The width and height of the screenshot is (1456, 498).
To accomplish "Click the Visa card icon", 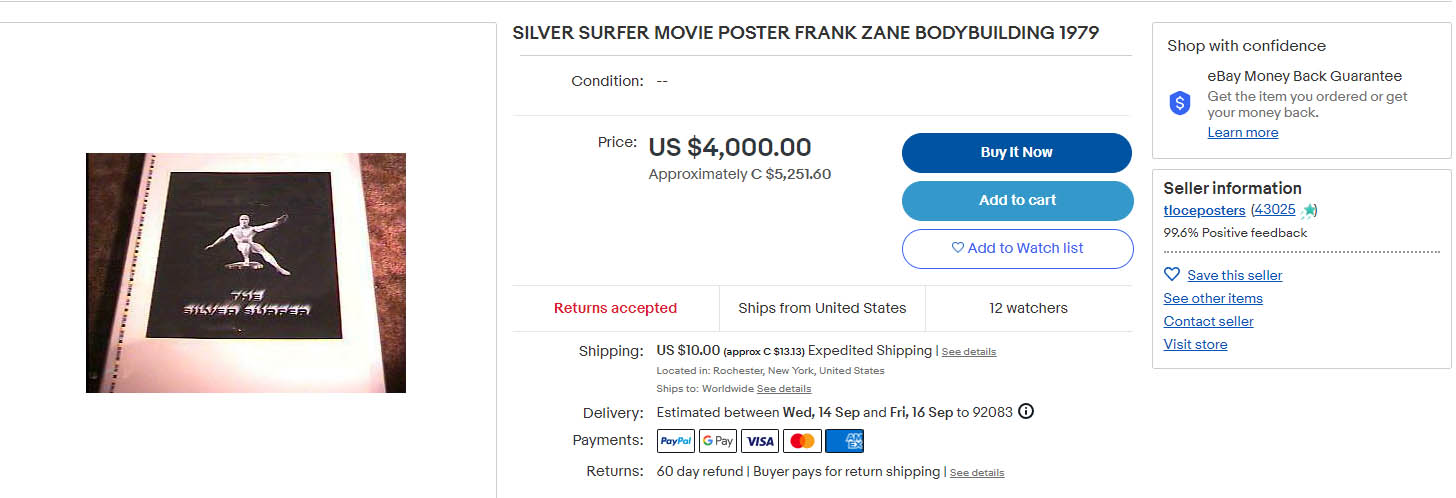I will 760,441.
